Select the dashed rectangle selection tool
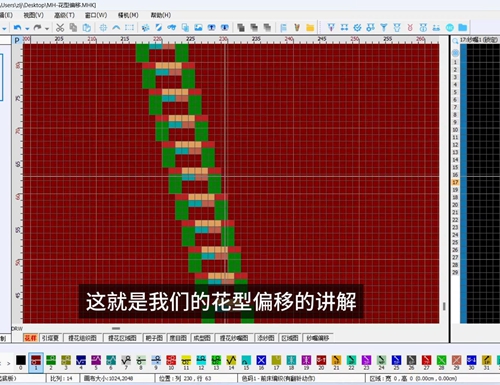The width and height of the screenshot is (500, 385). pos(129,28)
